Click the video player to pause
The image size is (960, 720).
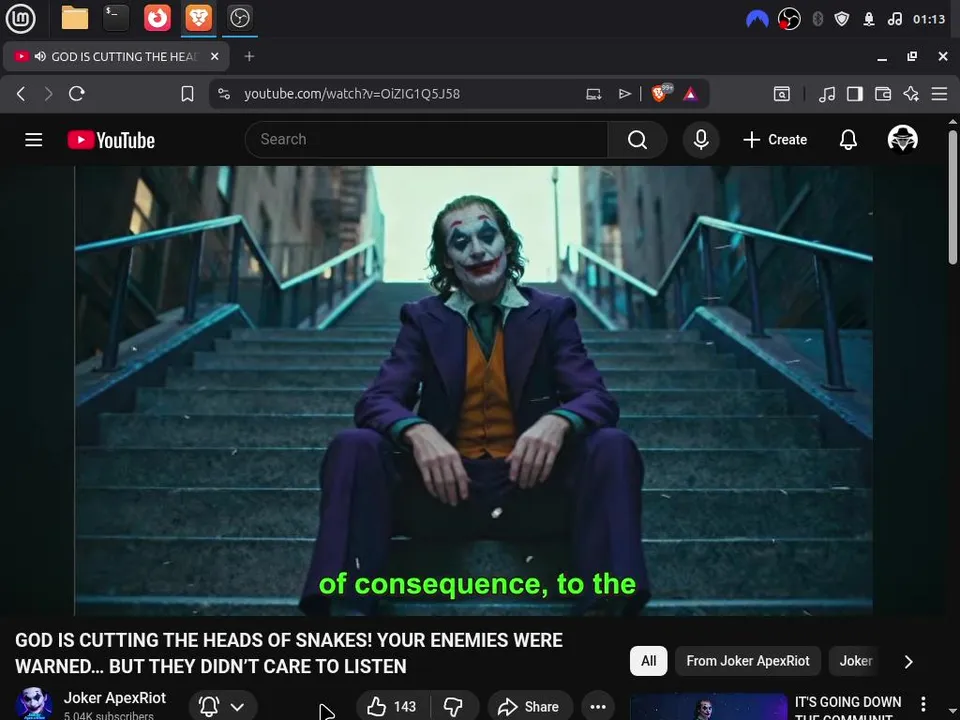pyautogui.click(x=473, y=391)
